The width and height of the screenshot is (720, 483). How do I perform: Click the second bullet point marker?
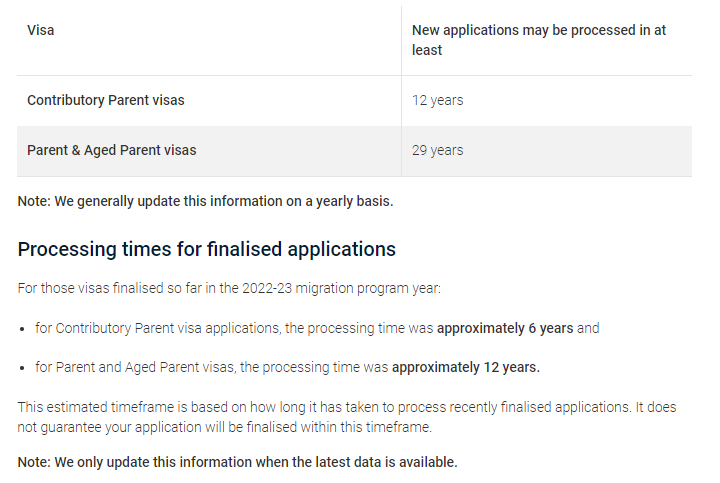(22, 368)
